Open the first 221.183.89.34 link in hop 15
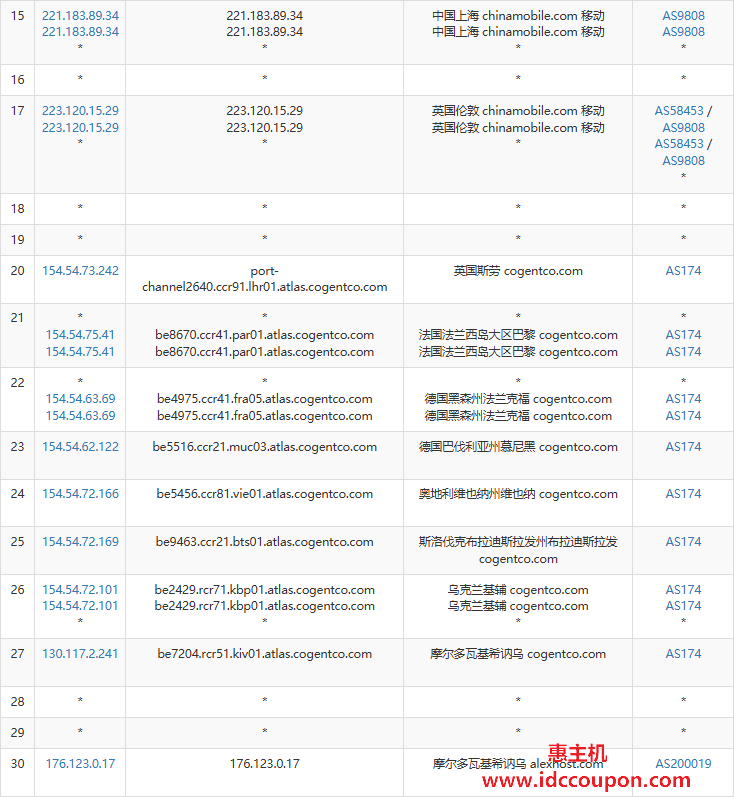734x798 pixels. 80,16
